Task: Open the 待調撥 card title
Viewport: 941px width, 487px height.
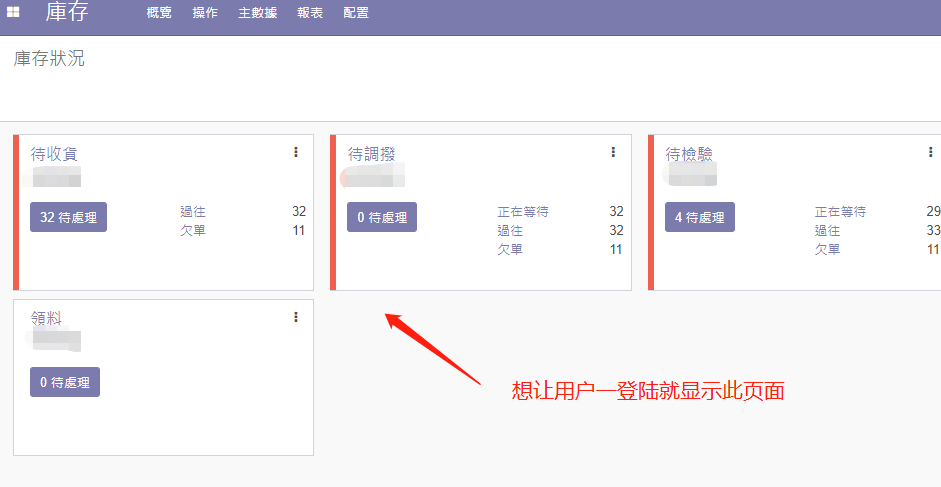Action: tap(372, 154)
